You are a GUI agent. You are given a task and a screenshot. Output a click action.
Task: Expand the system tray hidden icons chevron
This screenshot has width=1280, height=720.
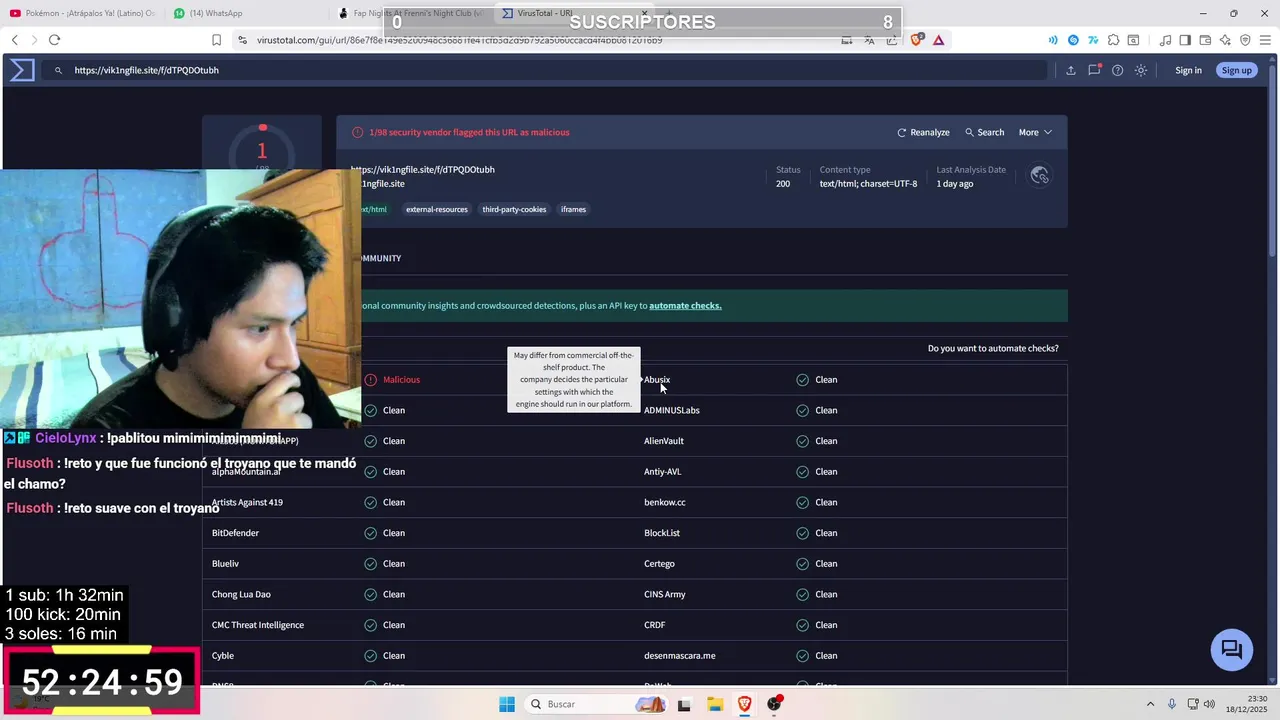pyautogui.click(x=1150, y=704)
